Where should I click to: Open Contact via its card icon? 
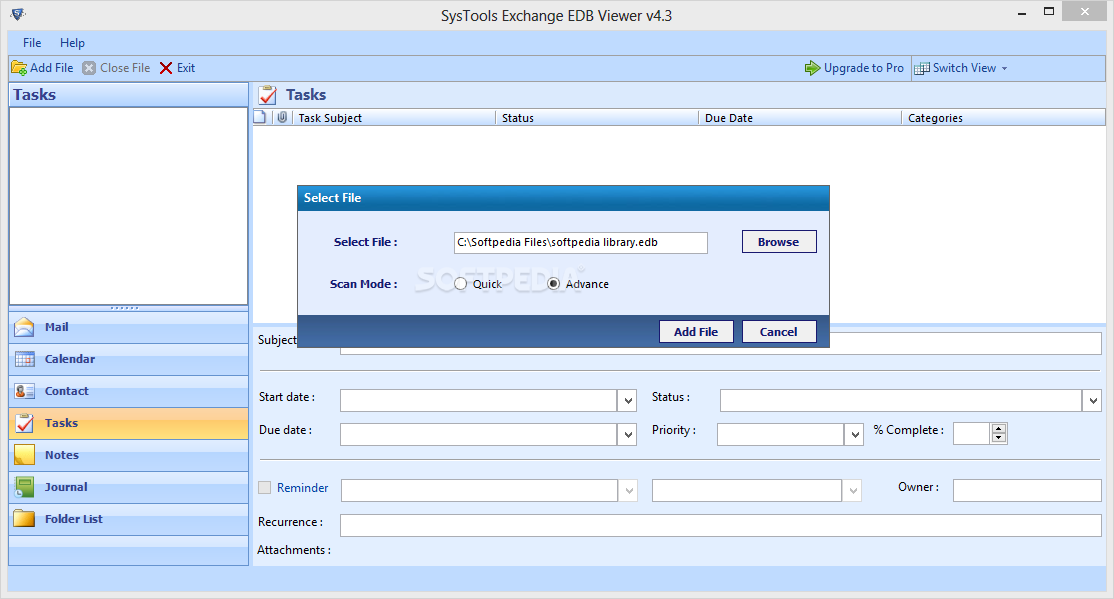pyautogui.click(x=24, y=391)
